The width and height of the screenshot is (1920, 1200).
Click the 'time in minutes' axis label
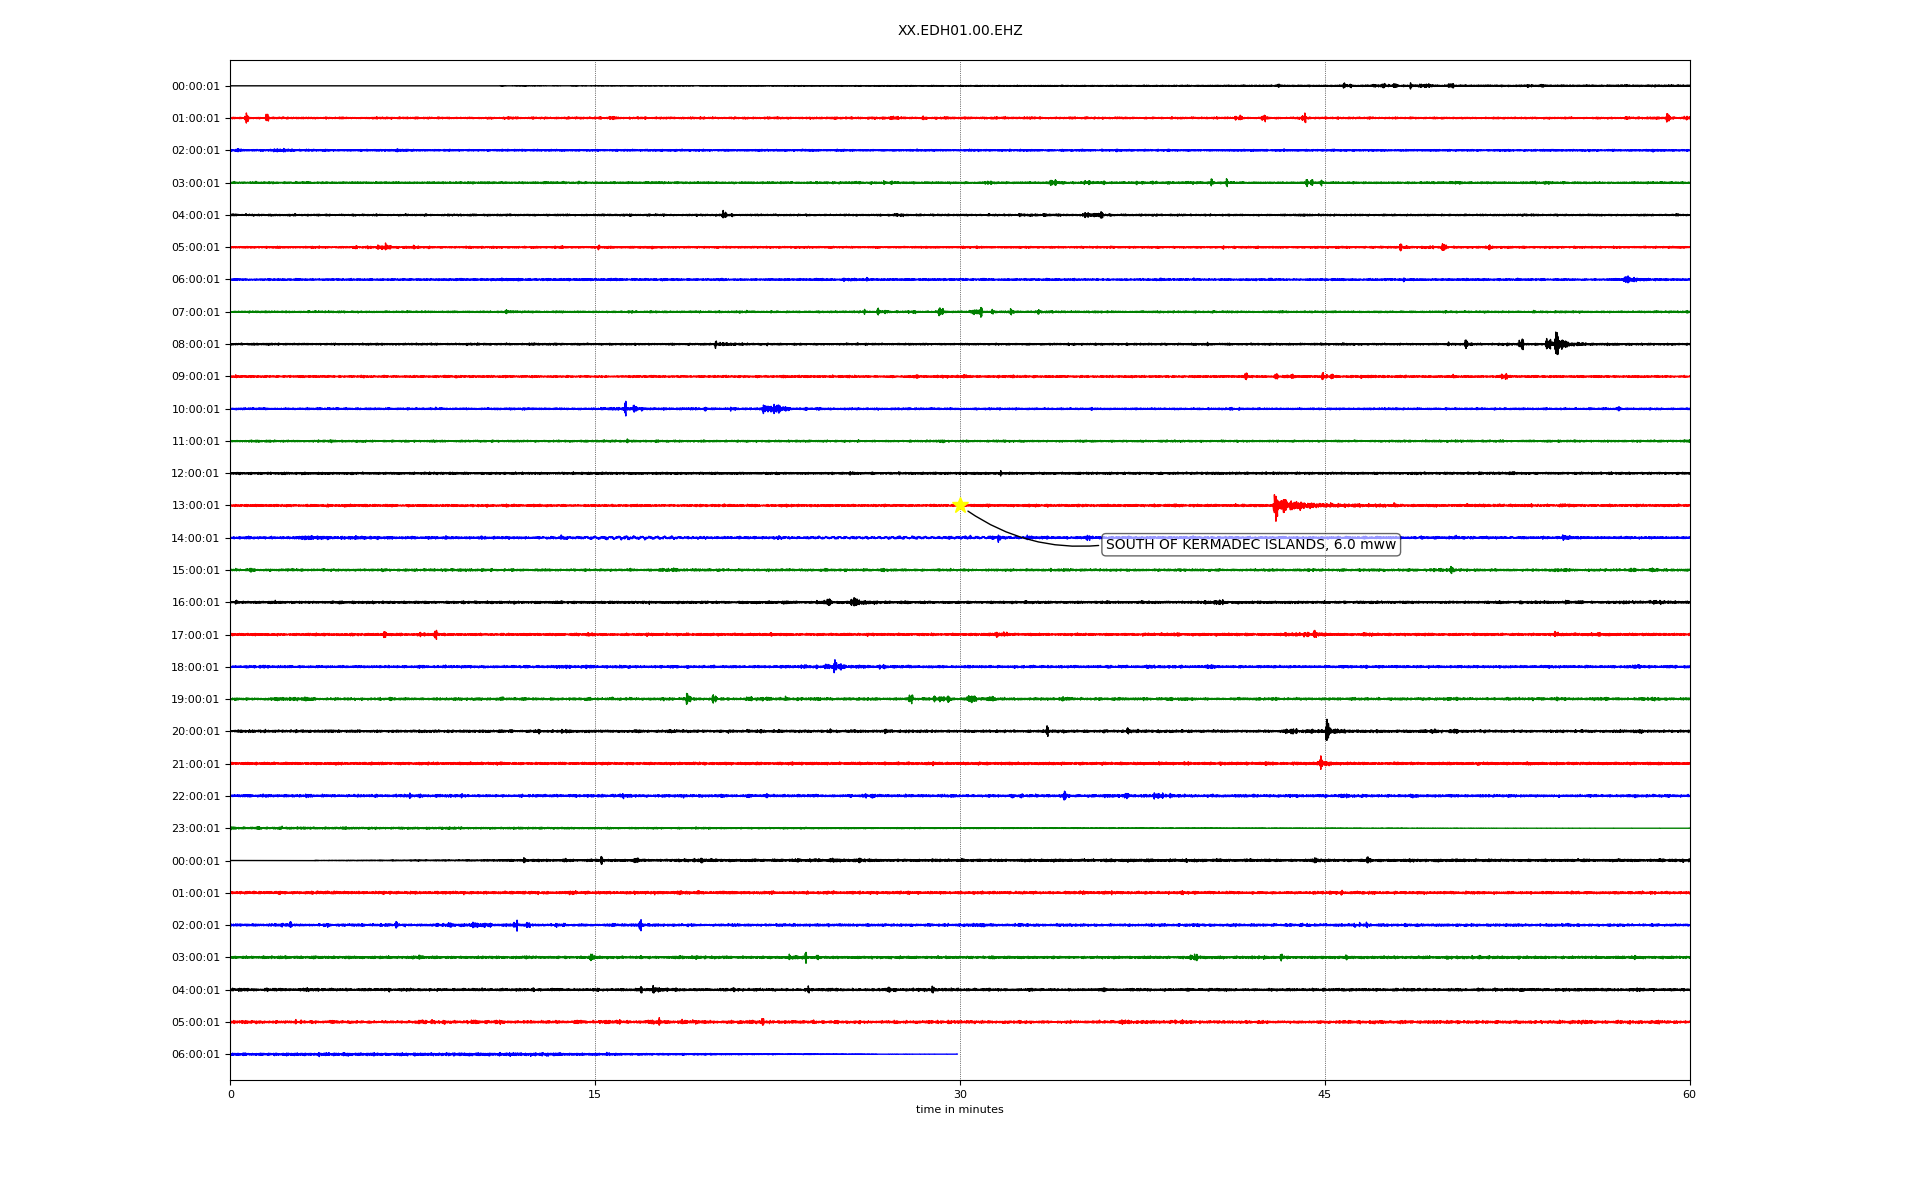click(959, 1110)
